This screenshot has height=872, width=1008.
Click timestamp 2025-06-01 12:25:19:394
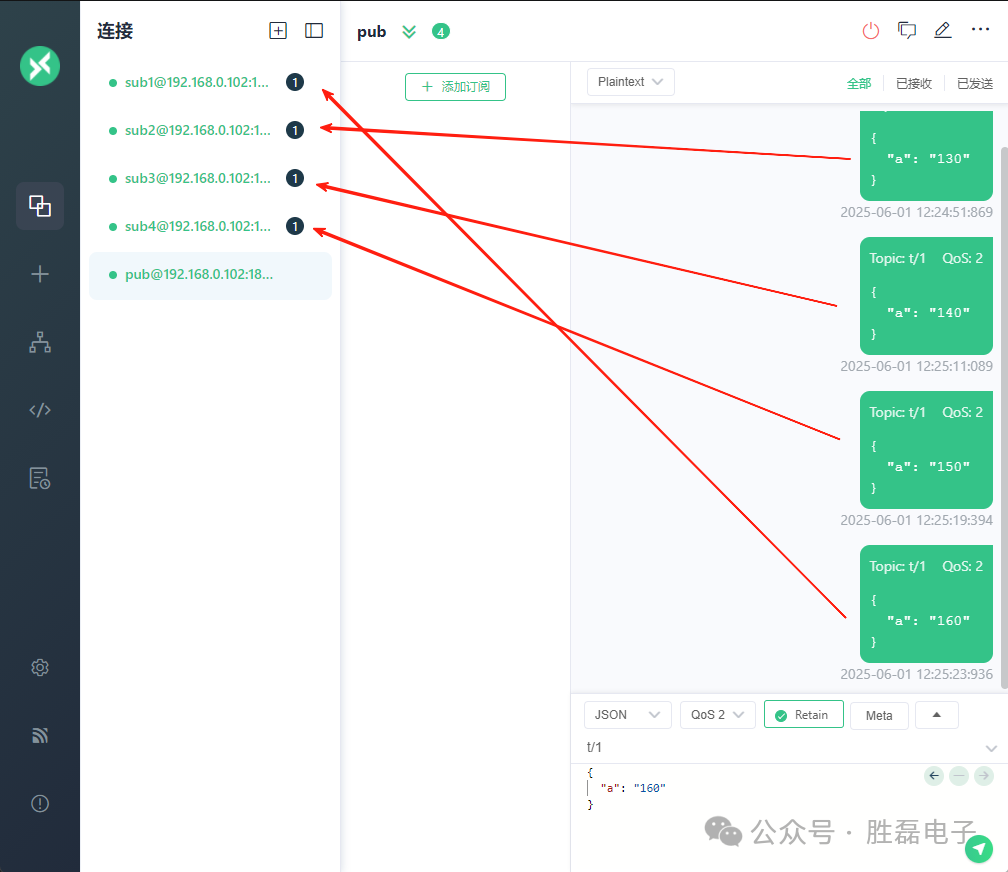916,520
